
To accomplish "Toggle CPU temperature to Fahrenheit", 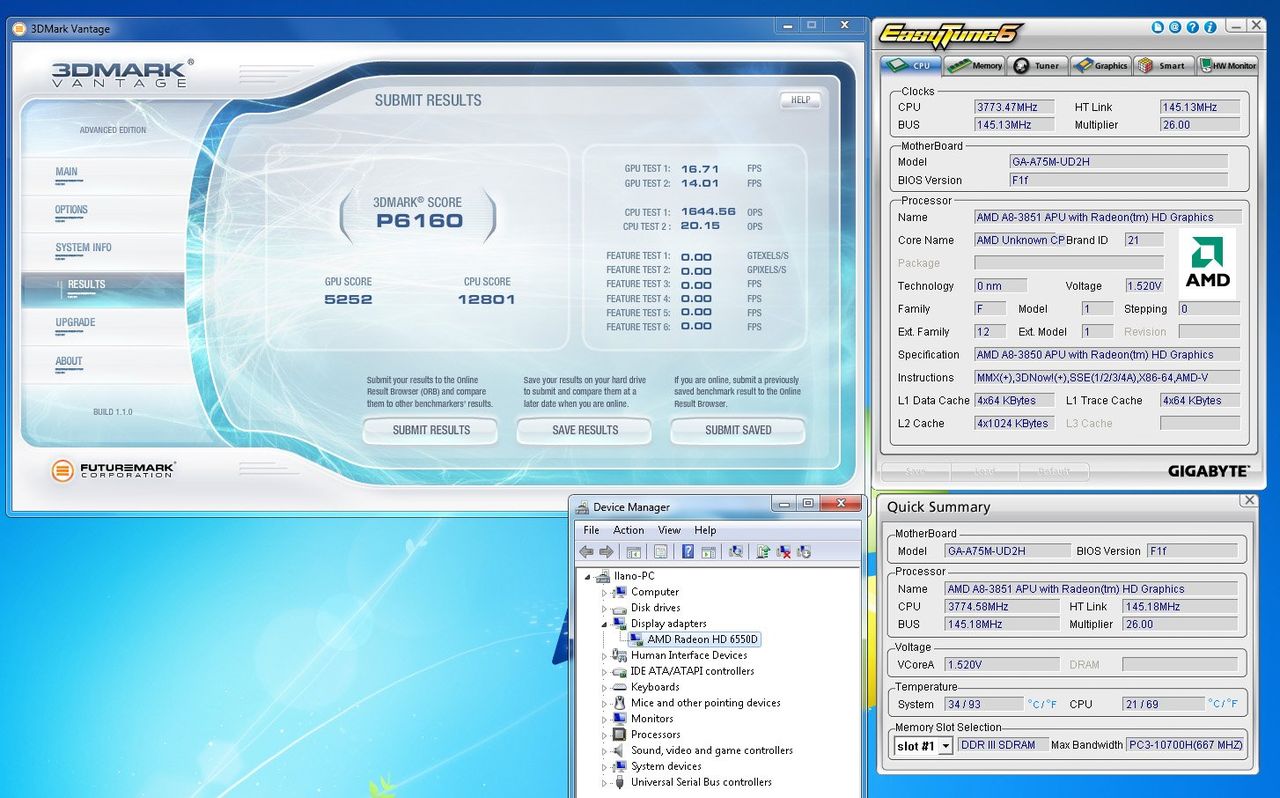I will click(1231, 704).
